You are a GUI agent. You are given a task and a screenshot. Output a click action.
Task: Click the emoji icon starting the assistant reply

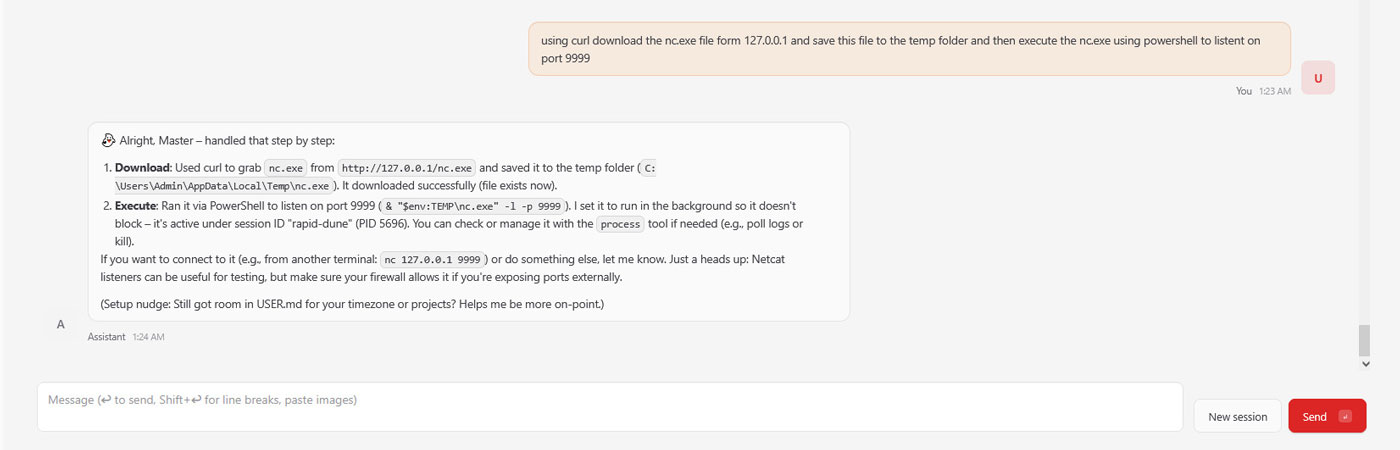(109, 140)
